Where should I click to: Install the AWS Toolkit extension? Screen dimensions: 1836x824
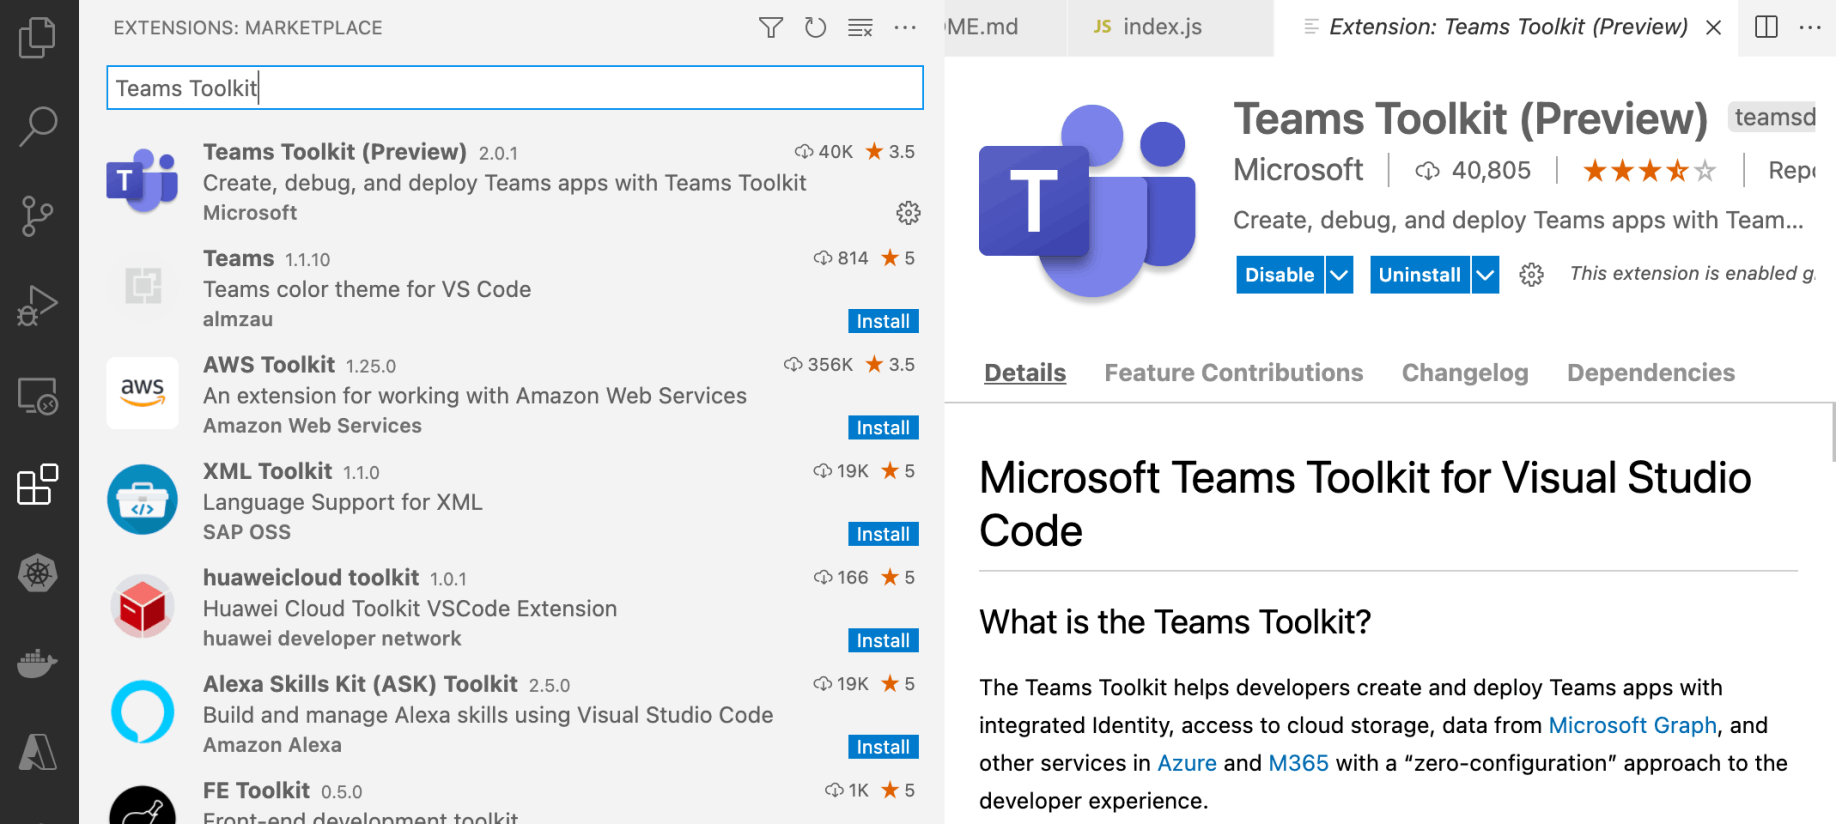point(882,428)
